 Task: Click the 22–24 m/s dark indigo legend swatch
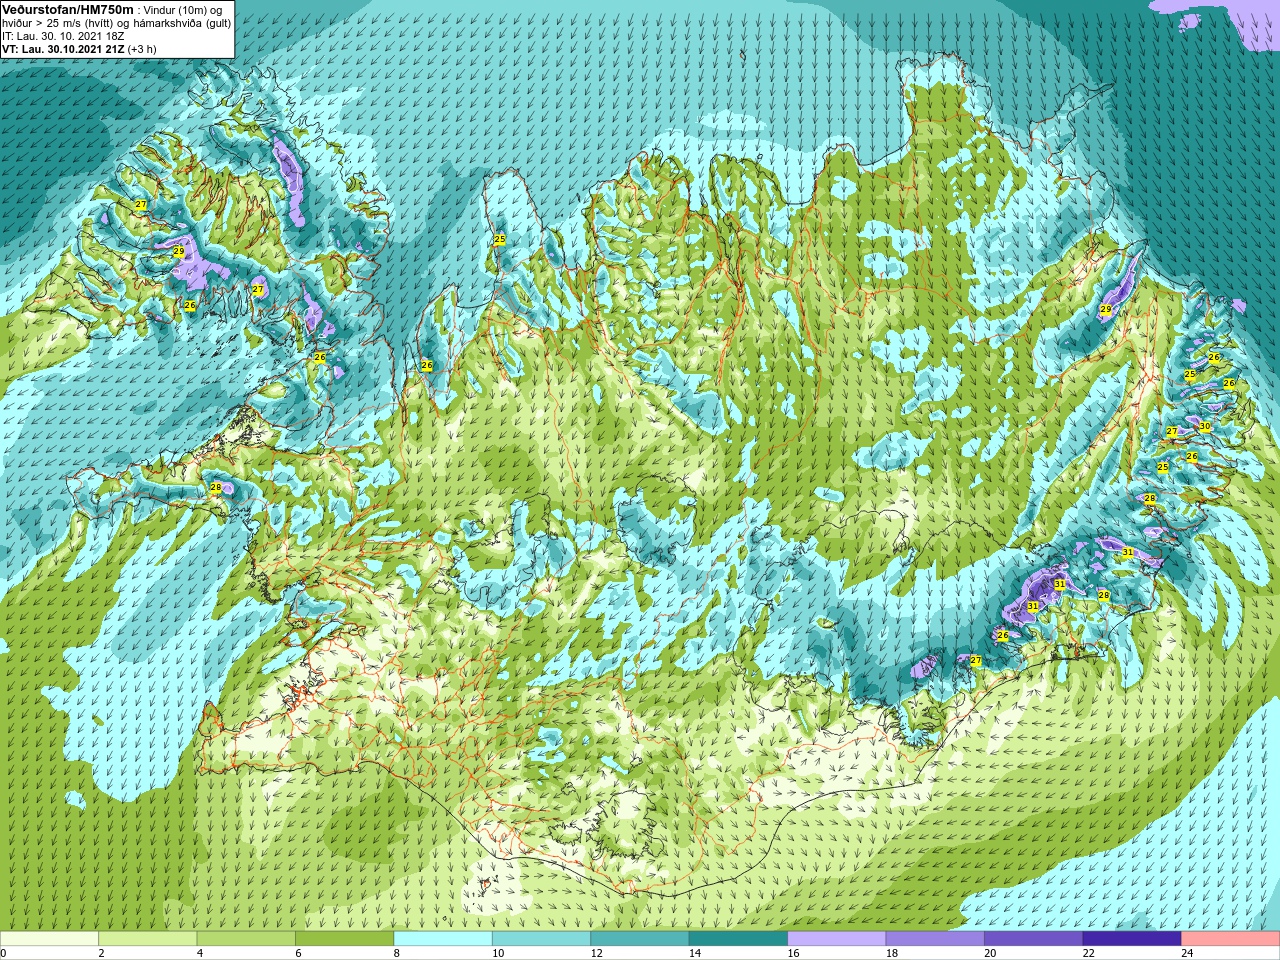click(x=1132, y=939)
